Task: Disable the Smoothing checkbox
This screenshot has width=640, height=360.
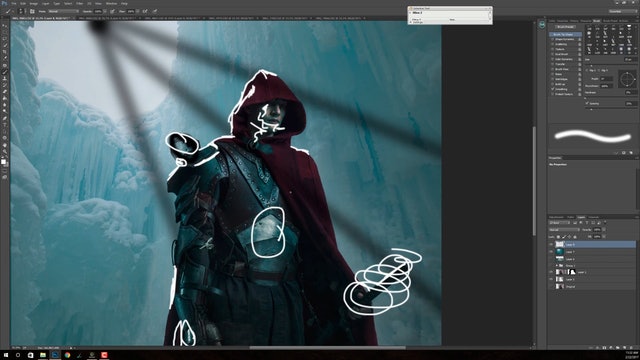Action: click(553, 89)
